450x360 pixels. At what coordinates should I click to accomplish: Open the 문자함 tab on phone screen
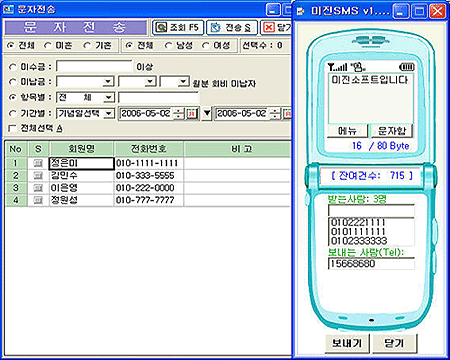[x=392, y=131]
